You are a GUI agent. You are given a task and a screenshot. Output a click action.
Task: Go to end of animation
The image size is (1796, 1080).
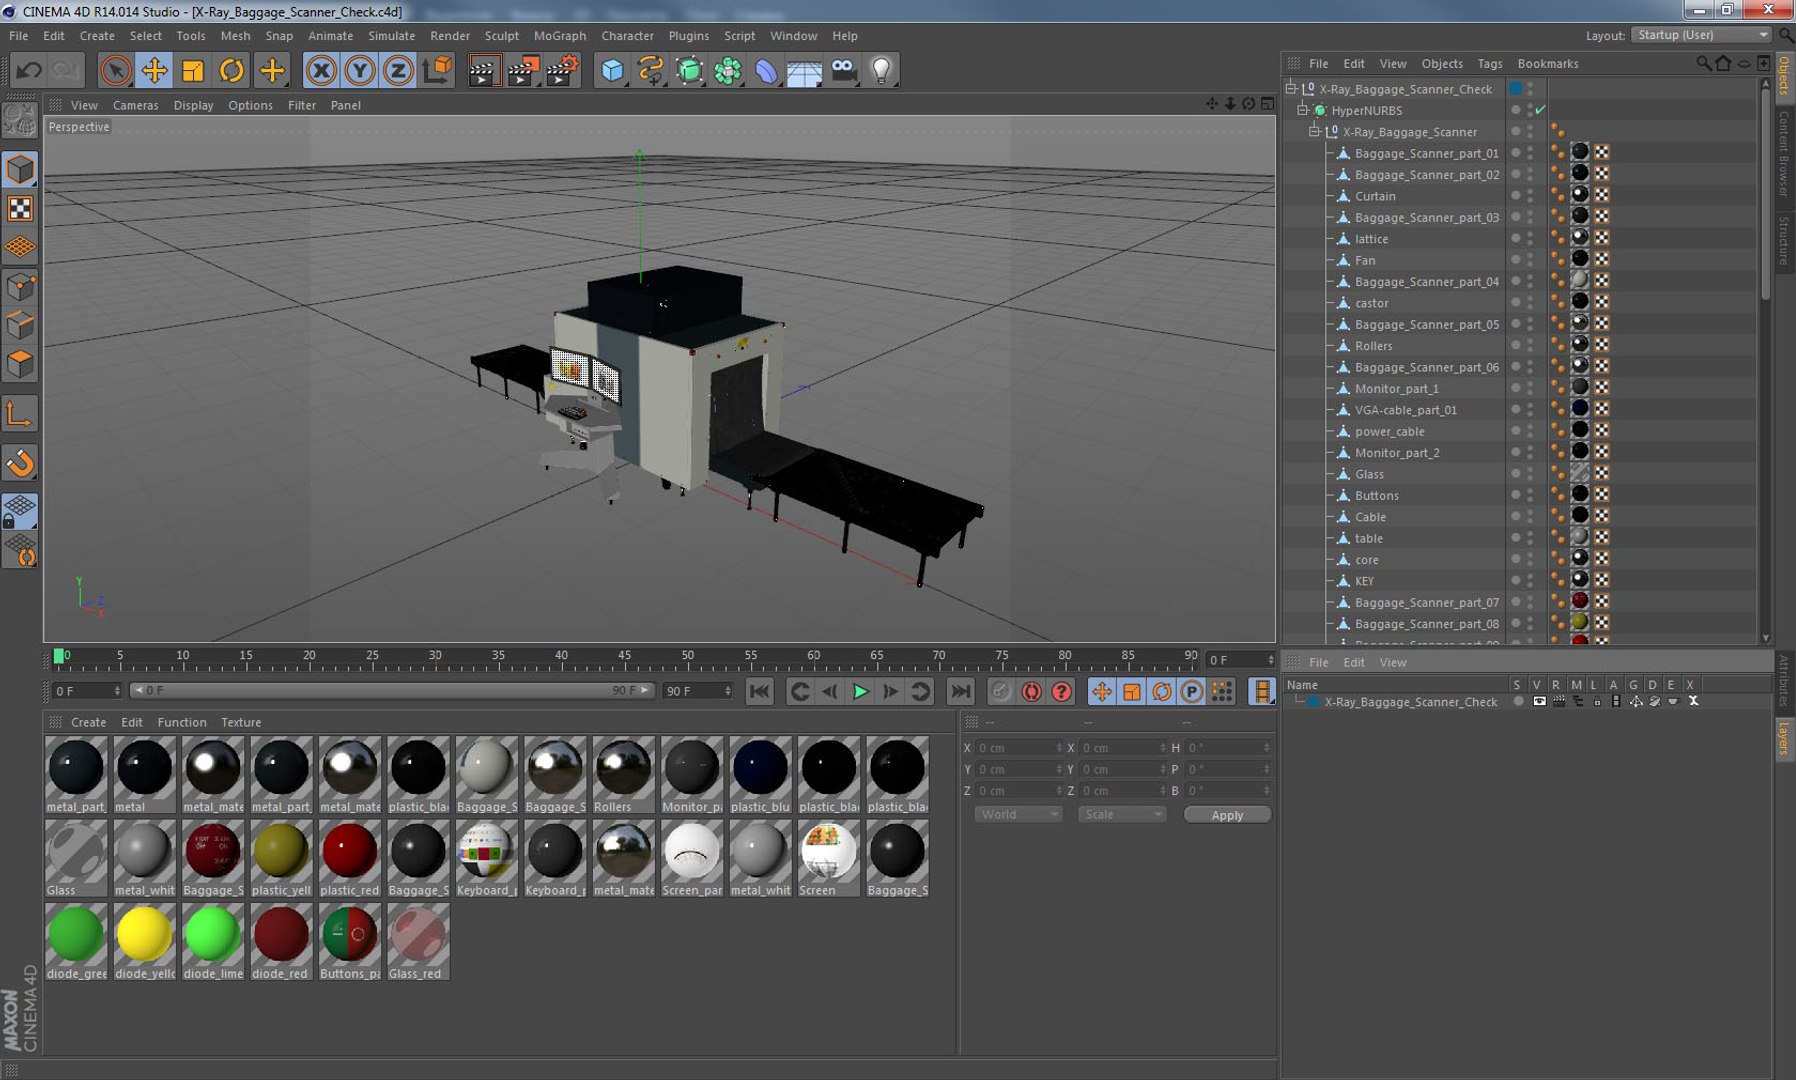pos(960,691)
